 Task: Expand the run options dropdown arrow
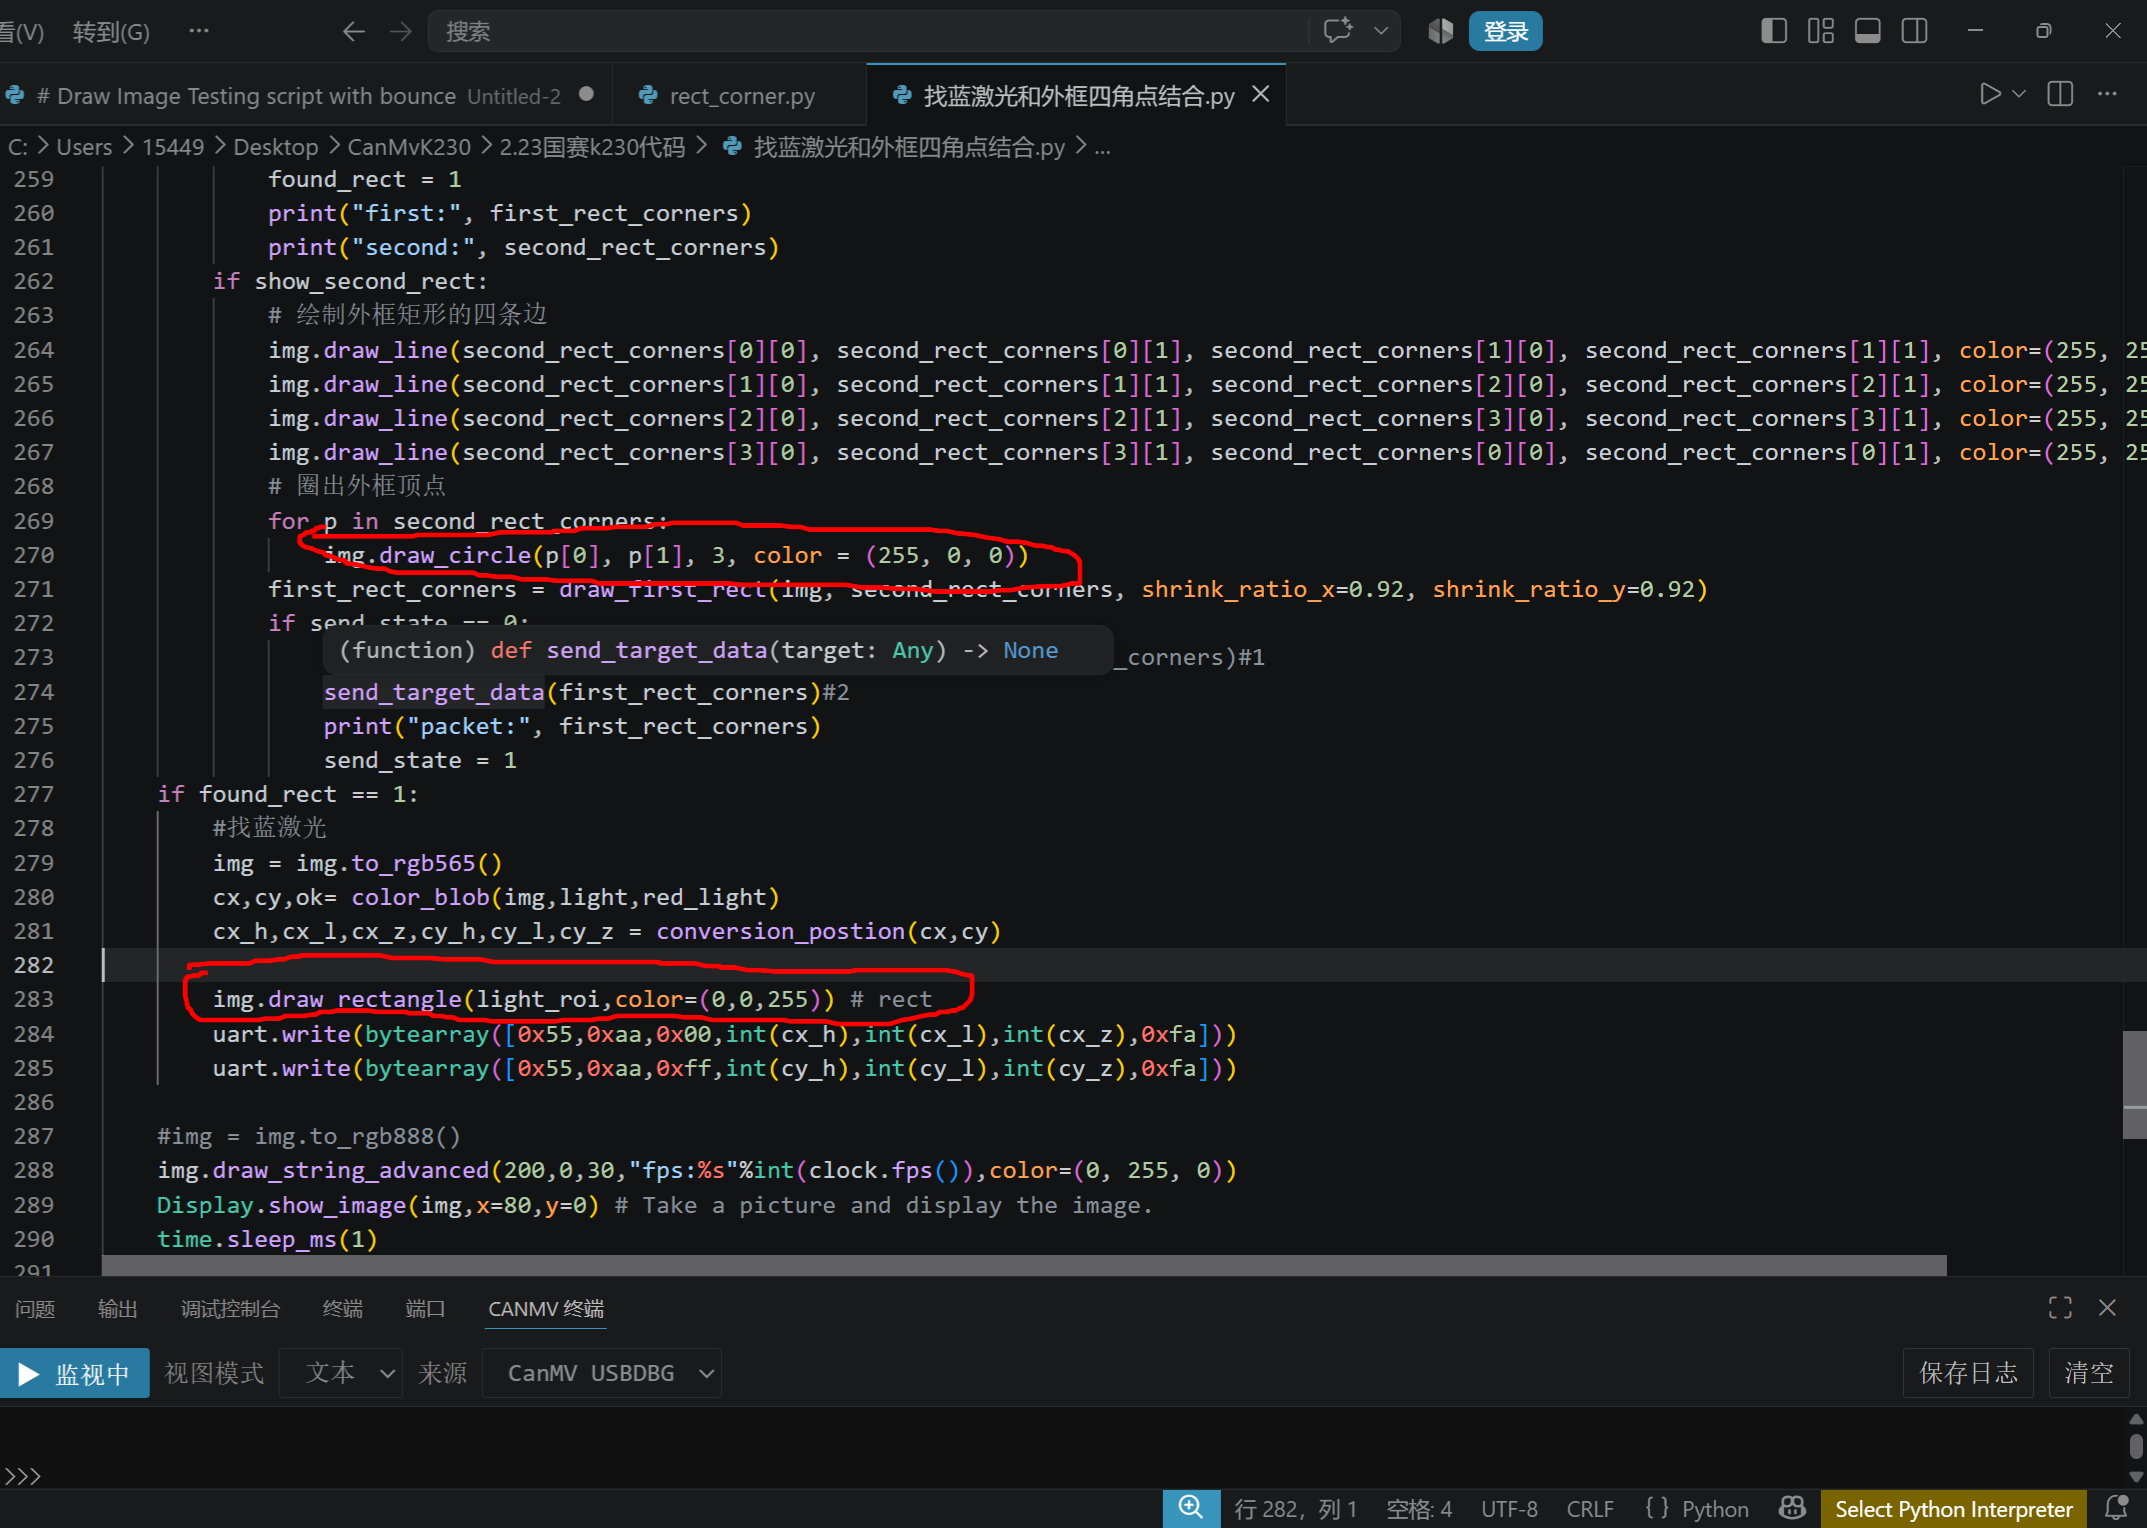click(x=2019, y=94)
